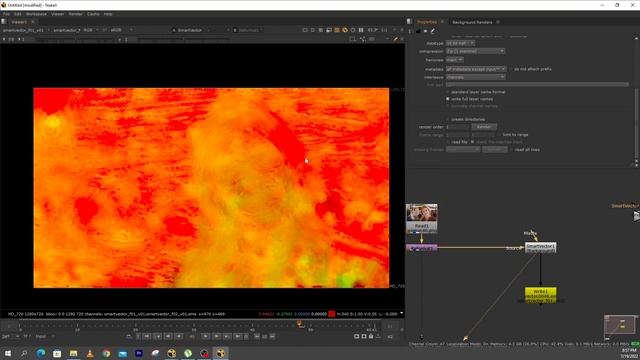Click the yellow ring icon in the viewer toolbar

(345, 30)
